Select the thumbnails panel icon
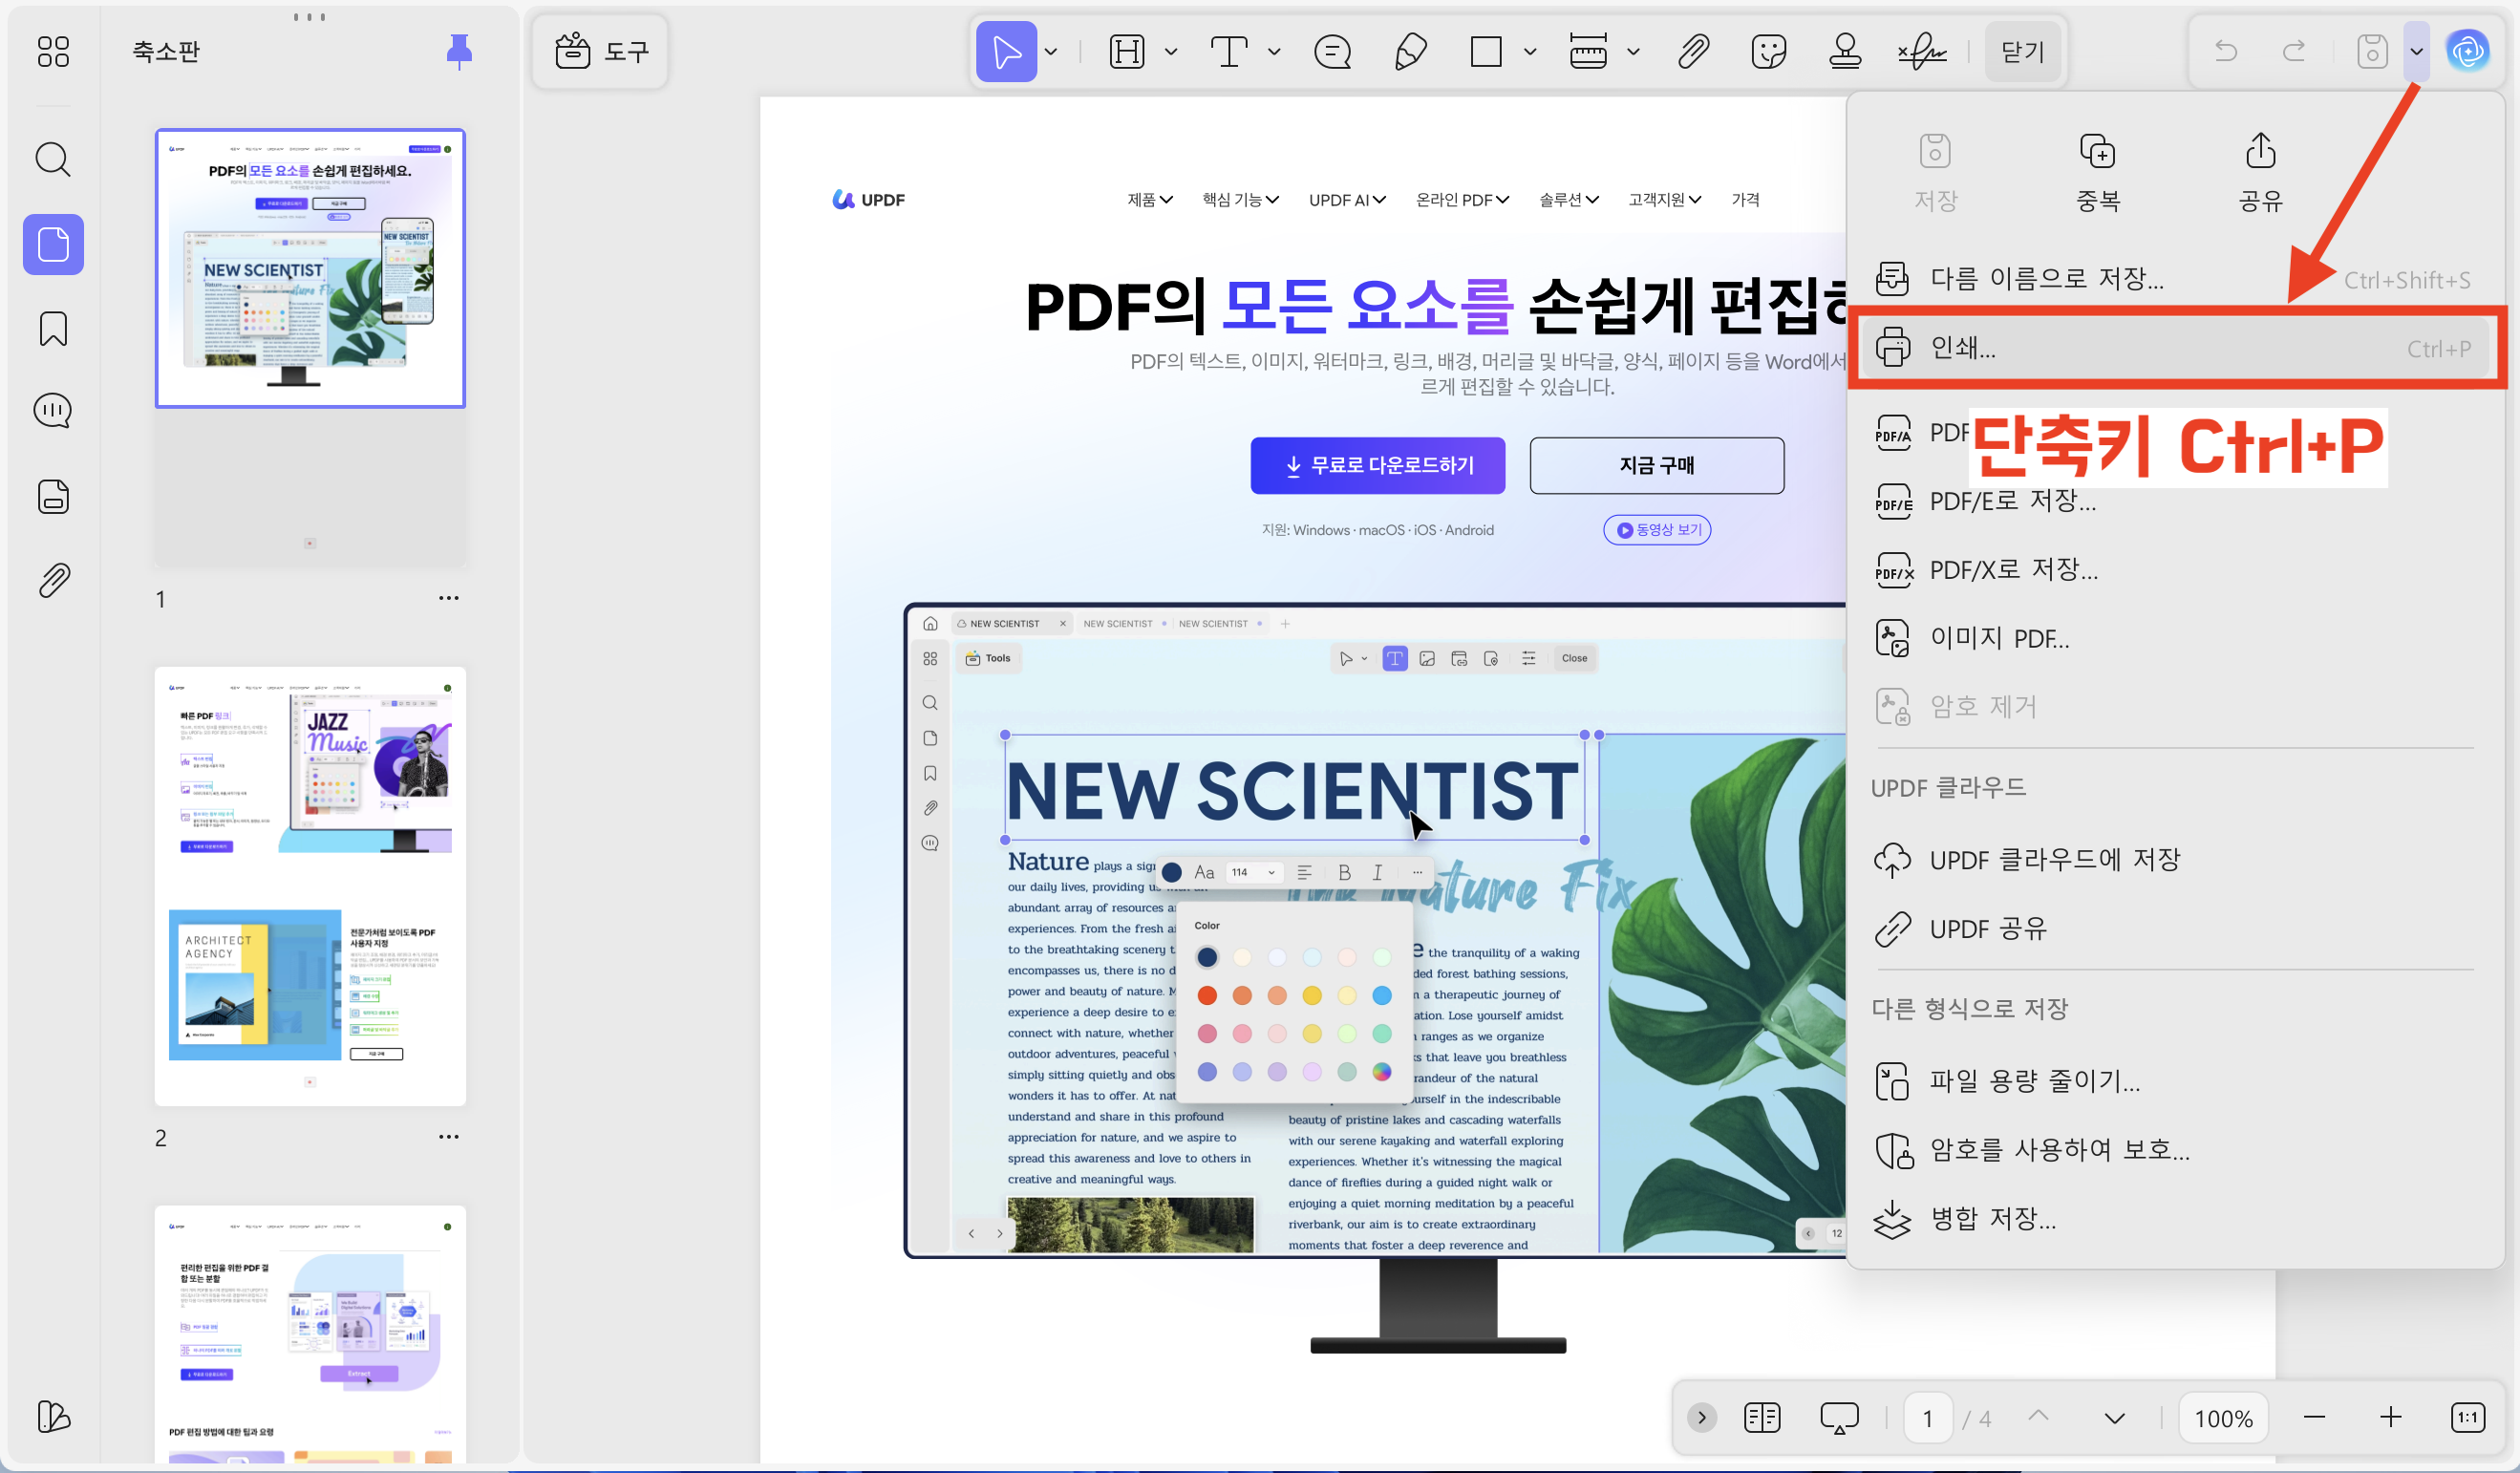 53,244
